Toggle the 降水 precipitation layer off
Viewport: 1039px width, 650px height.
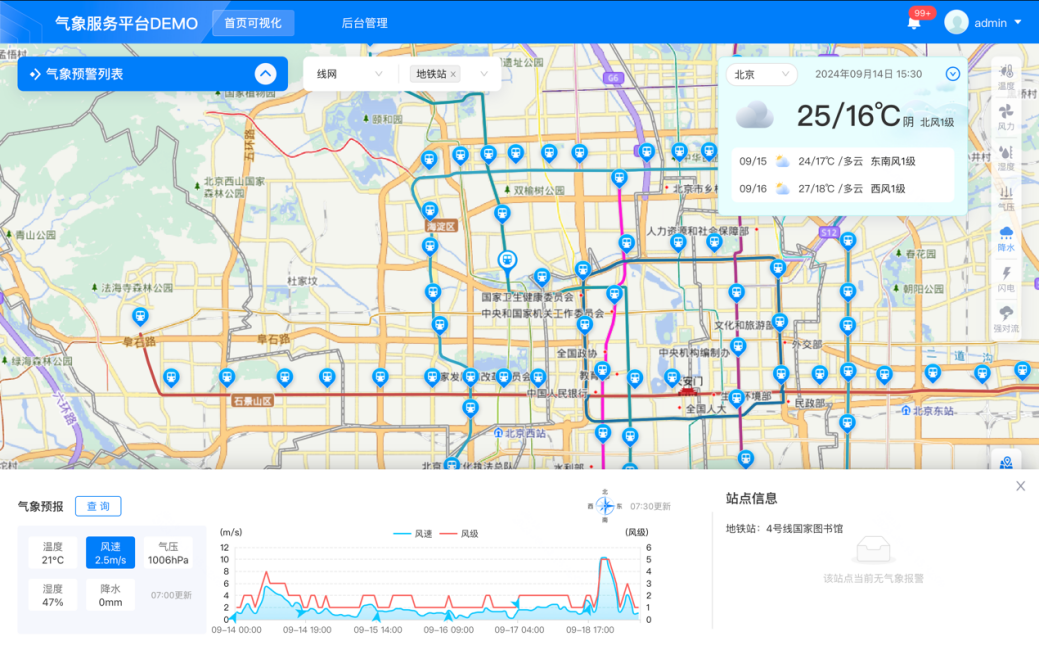[1006, 241]
